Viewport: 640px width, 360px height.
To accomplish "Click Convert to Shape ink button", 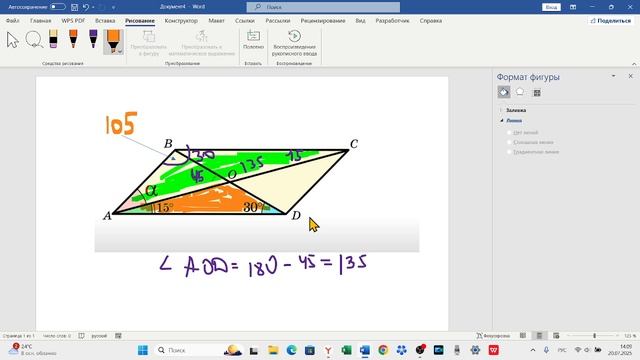I will tap(148, 43).
